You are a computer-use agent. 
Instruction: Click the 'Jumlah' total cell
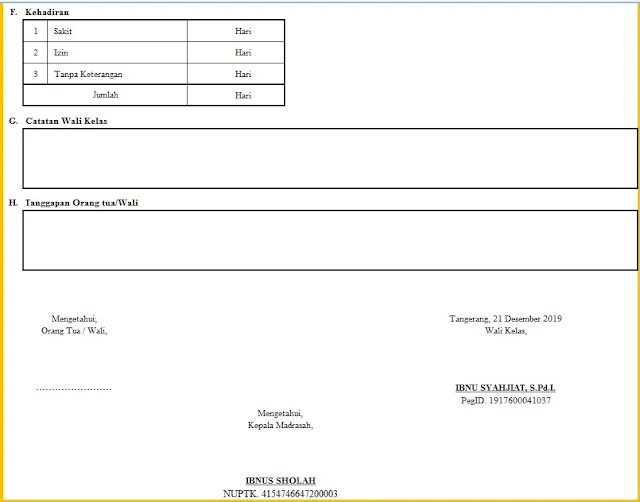point(105,95)
